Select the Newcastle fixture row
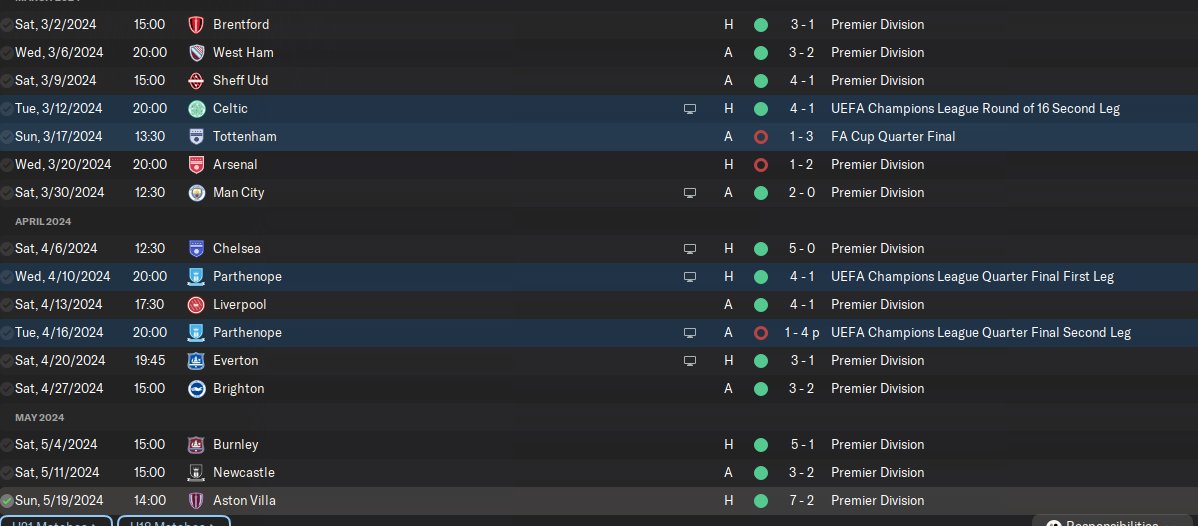The image size is (1198, 526). pos(599,472)
